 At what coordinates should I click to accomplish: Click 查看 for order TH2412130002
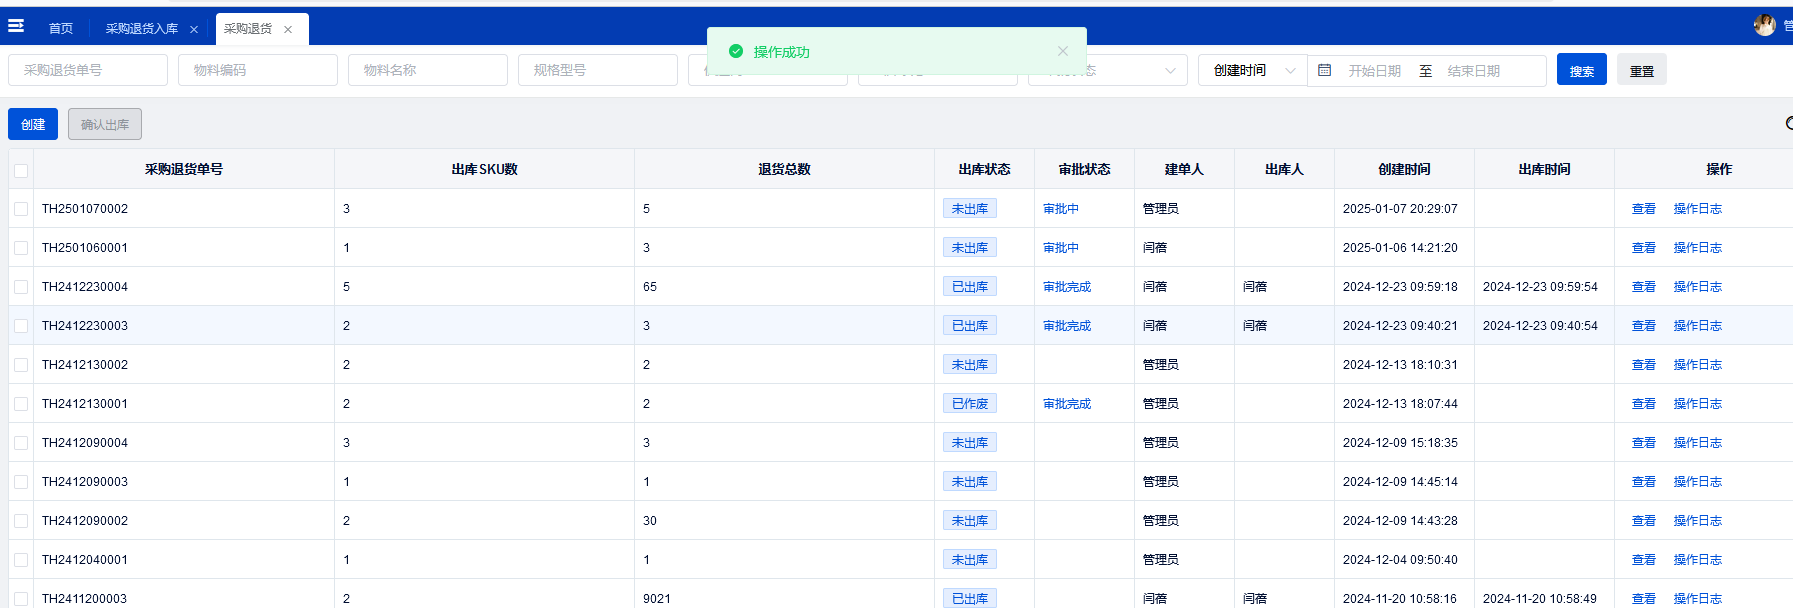pos(1643,365)
